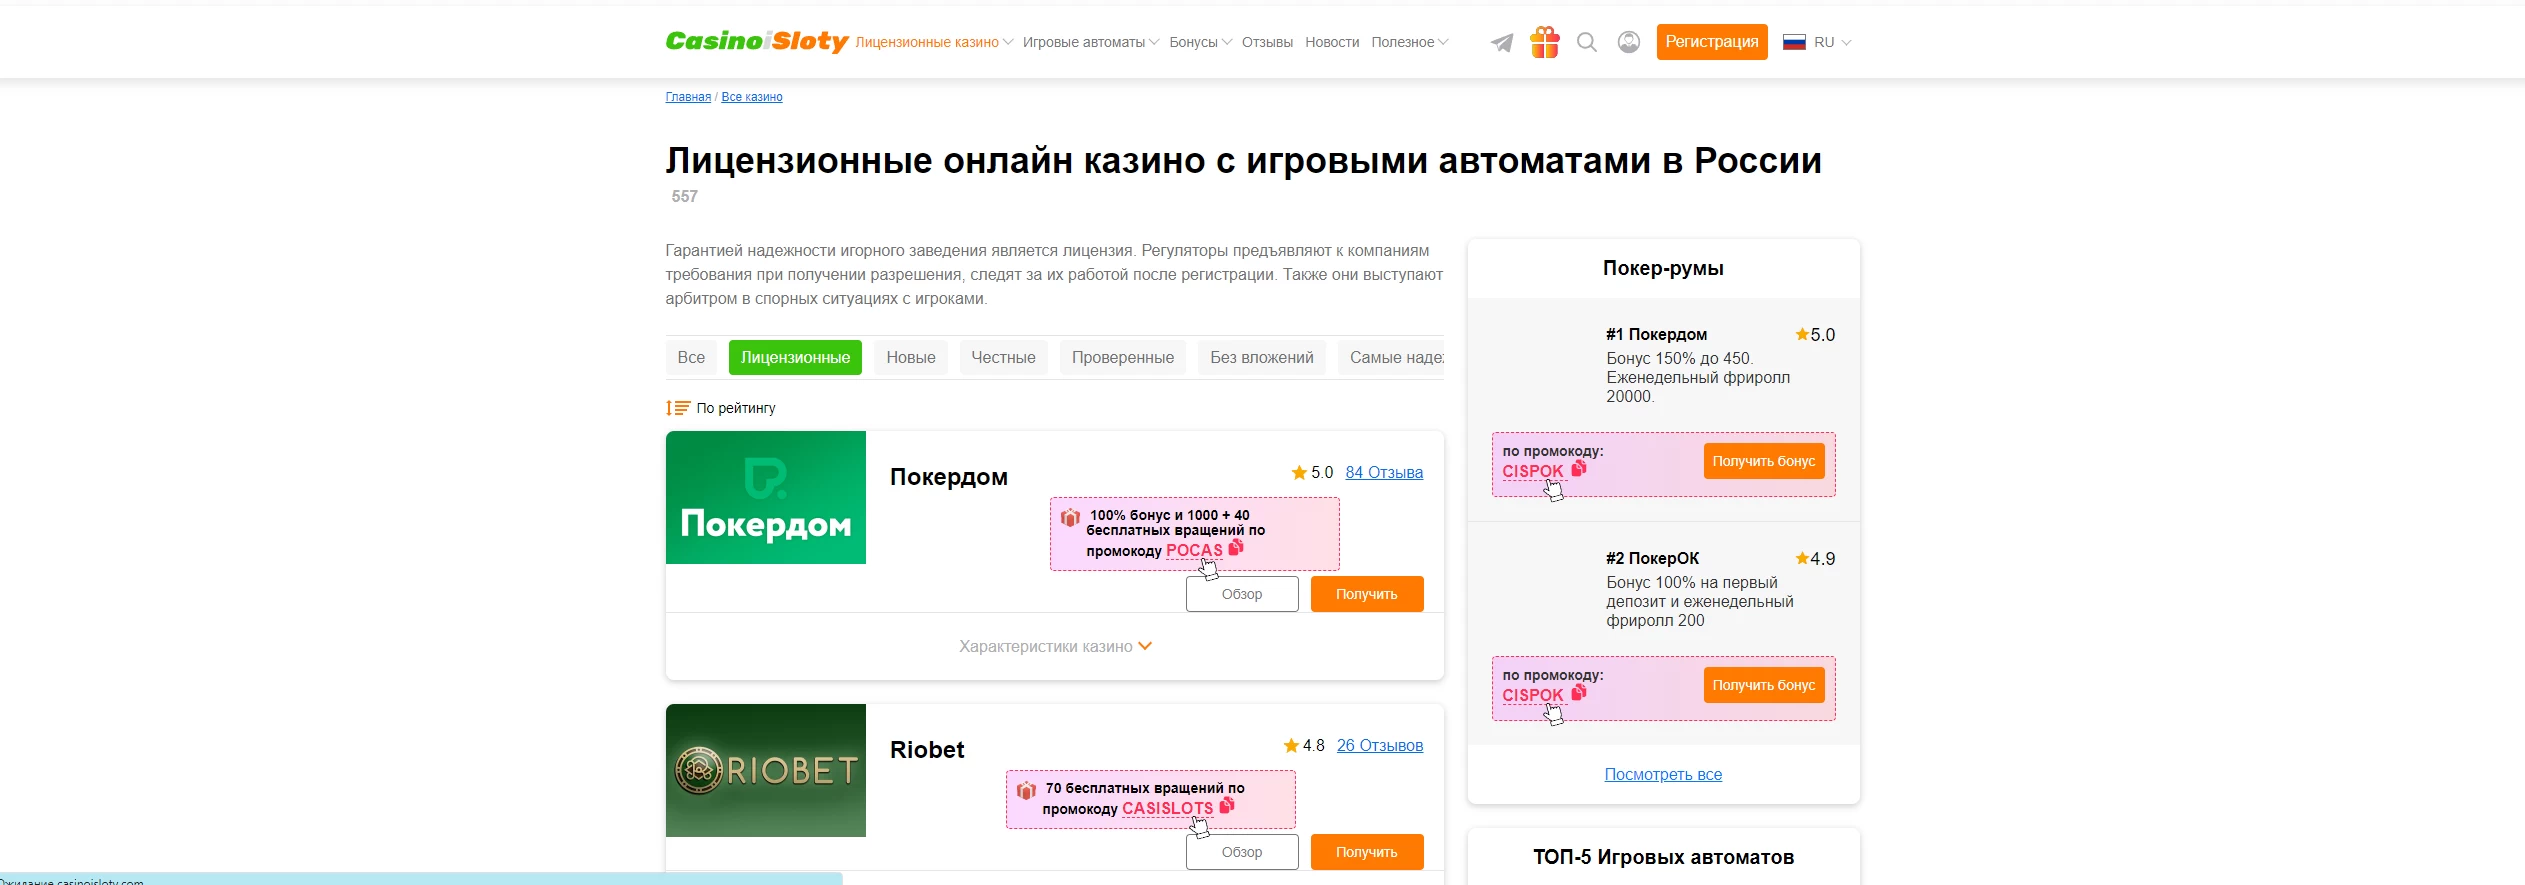Click the sort by rating icon
The height and width of the screenshot is (885, 2525).
[678, 408]
